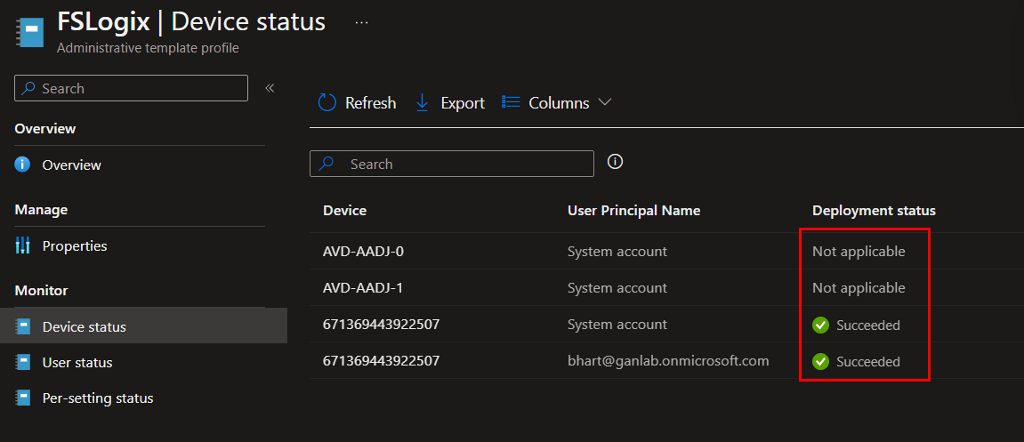
Task: Click the sidebar Search input field
Action: tap(140, 88)
